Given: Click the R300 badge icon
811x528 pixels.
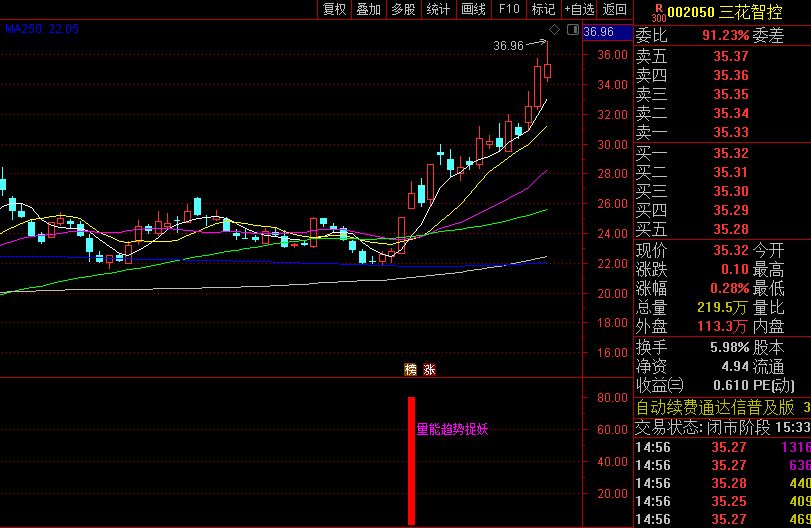Looking at the screenshot, I should pos(658,13).
